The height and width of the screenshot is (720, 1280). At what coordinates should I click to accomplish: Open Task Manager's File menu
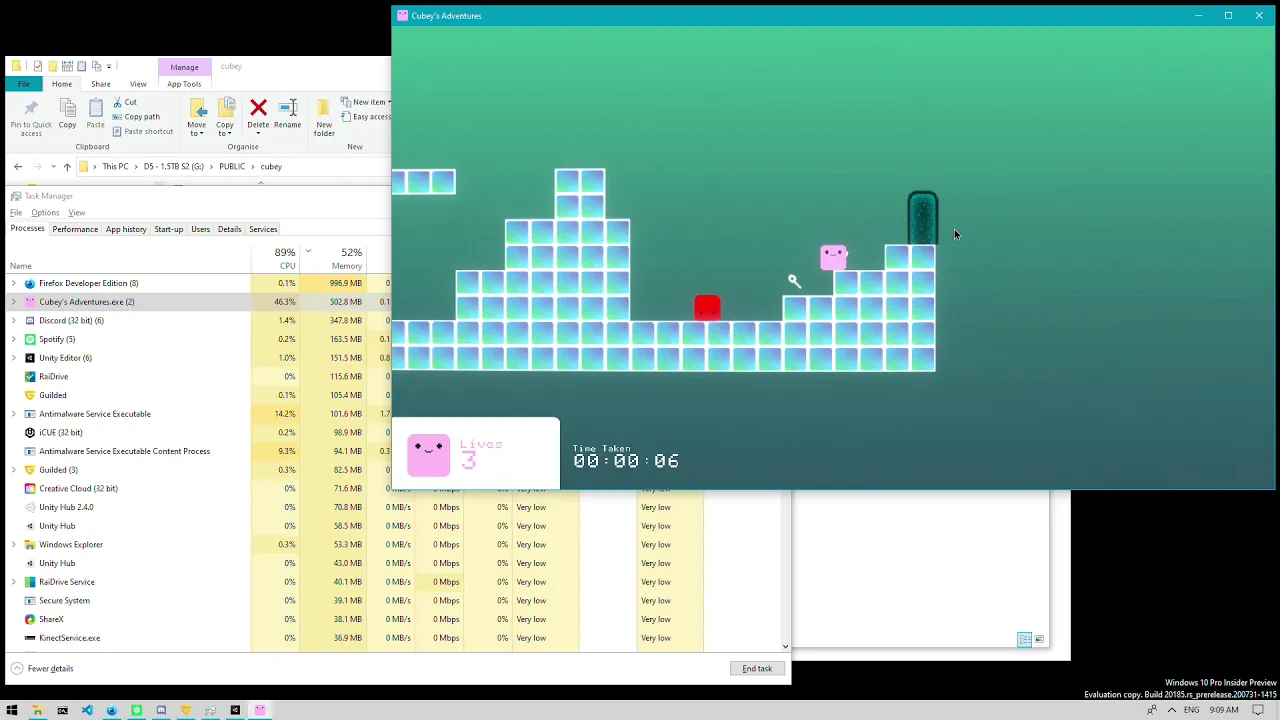pos(16,212)
